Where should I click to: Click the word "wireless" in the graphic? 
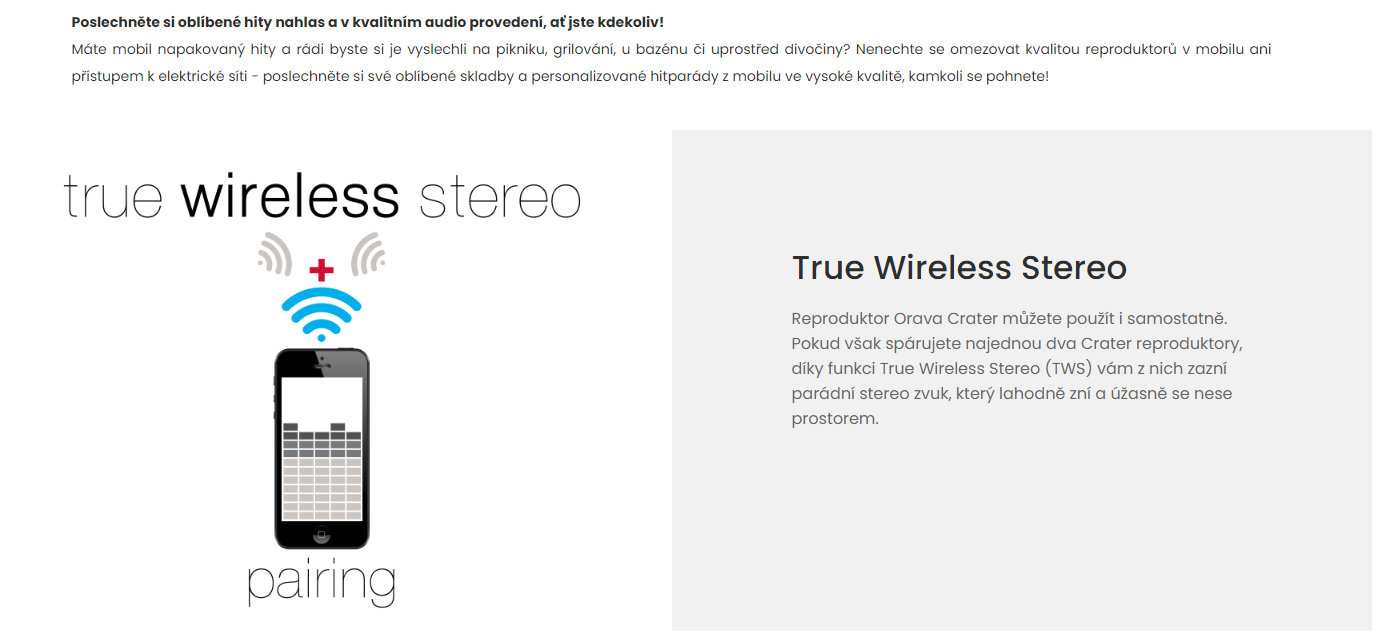pyautogui.click(x=290, y=197)
